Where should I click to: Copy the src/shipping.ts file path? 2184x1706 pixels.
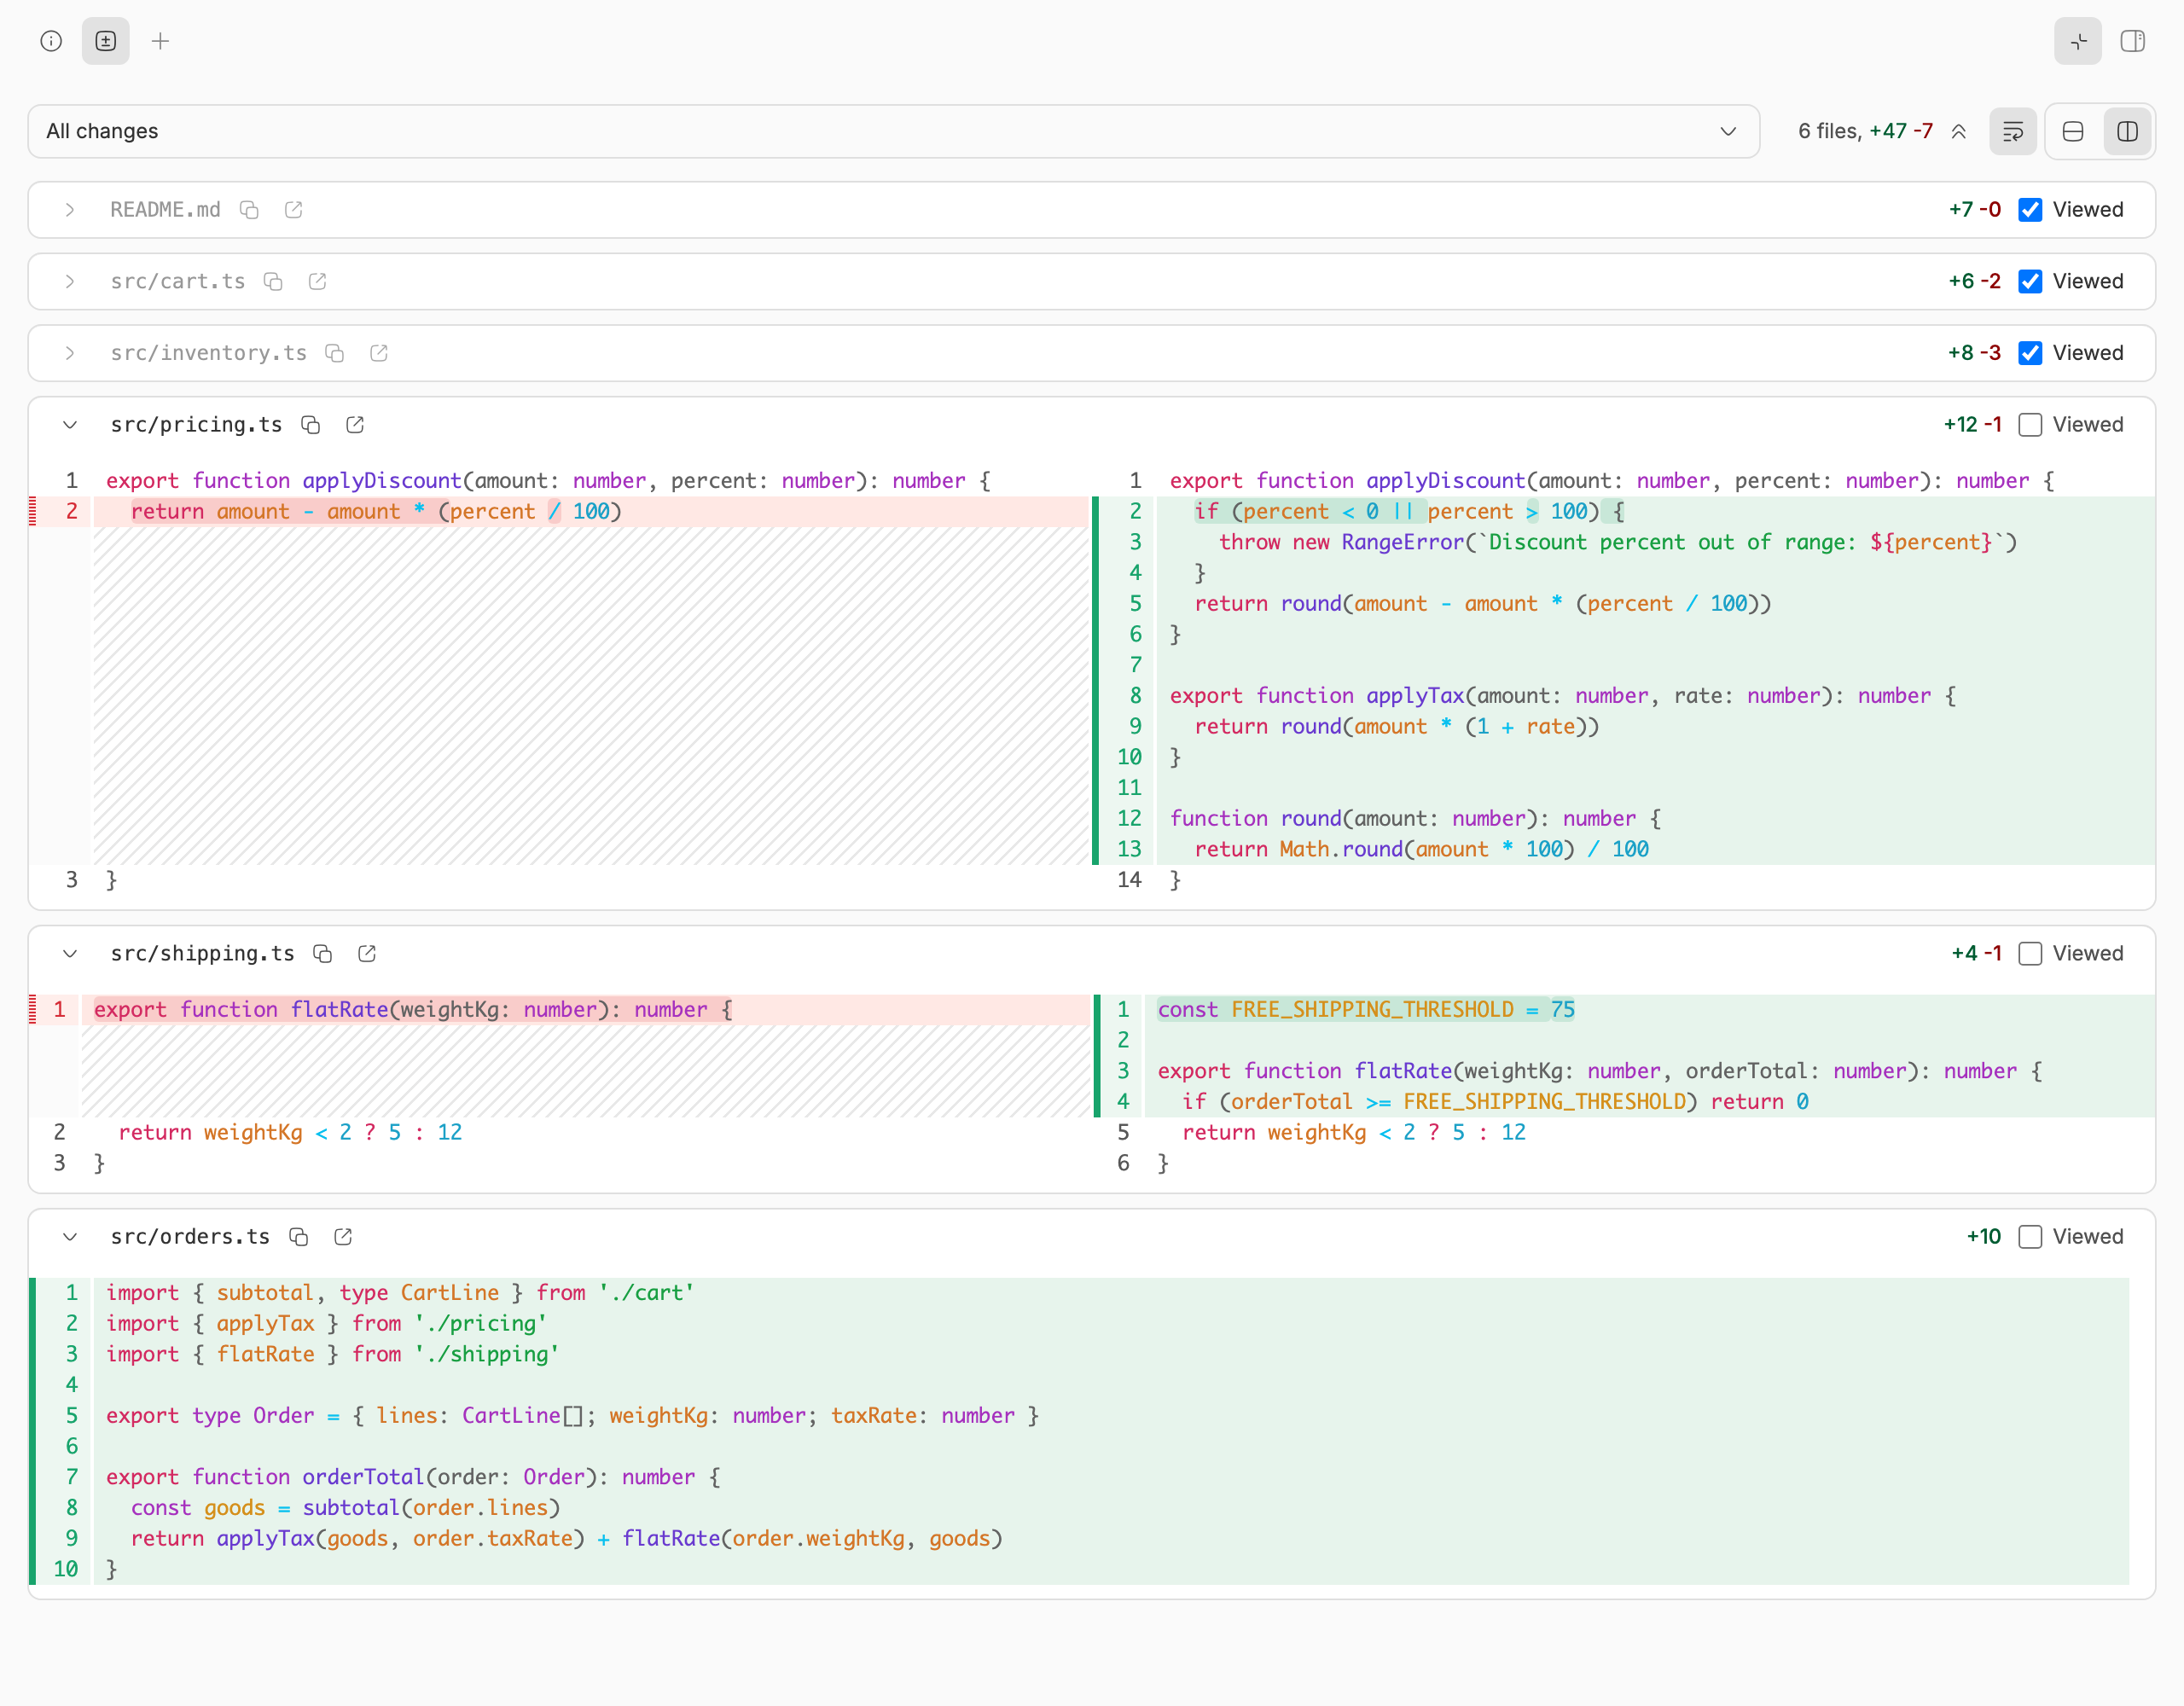pos(323,954)
